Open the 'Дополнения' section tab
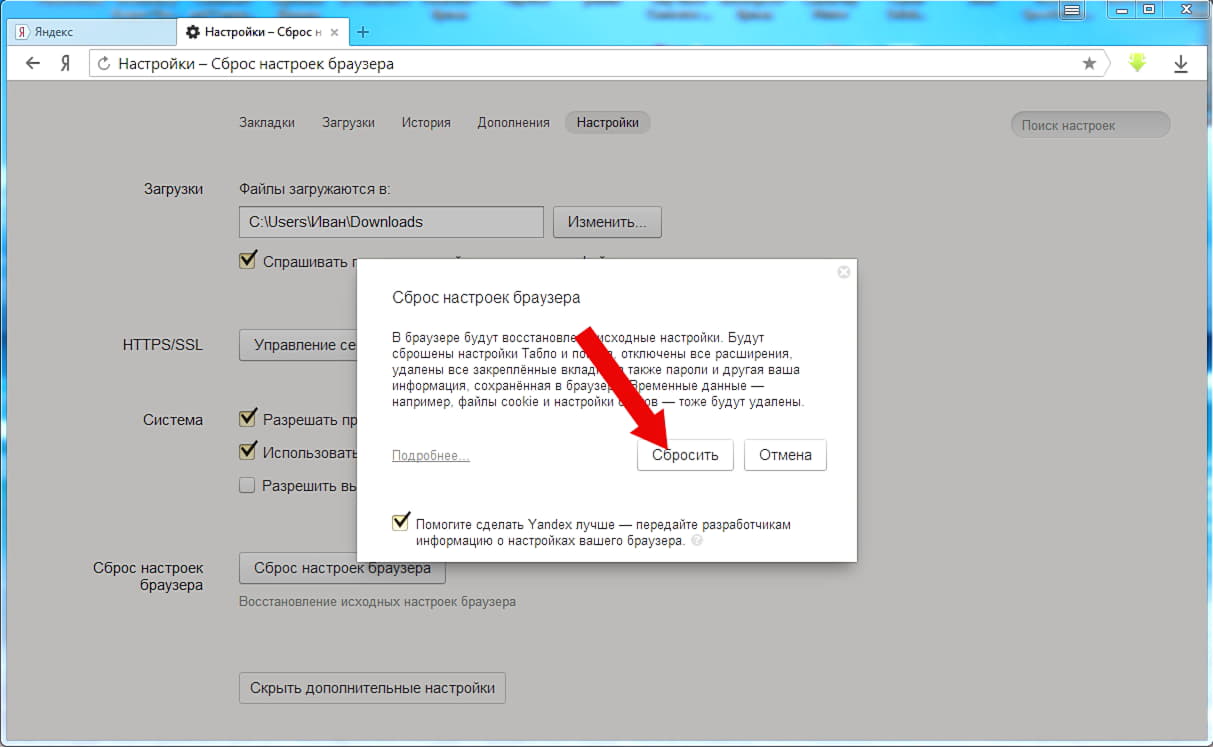Image resolution: width=1213 pixels, height=747 pixels. click(513, 123)
